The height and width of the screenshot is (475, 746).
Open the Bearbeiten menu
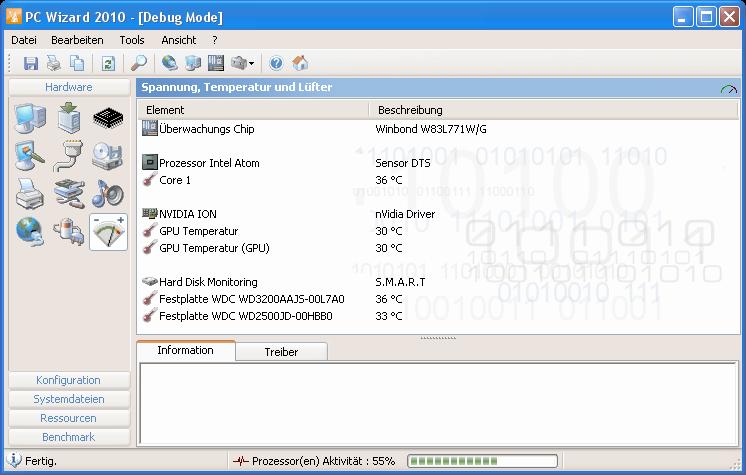coord(77,40)
